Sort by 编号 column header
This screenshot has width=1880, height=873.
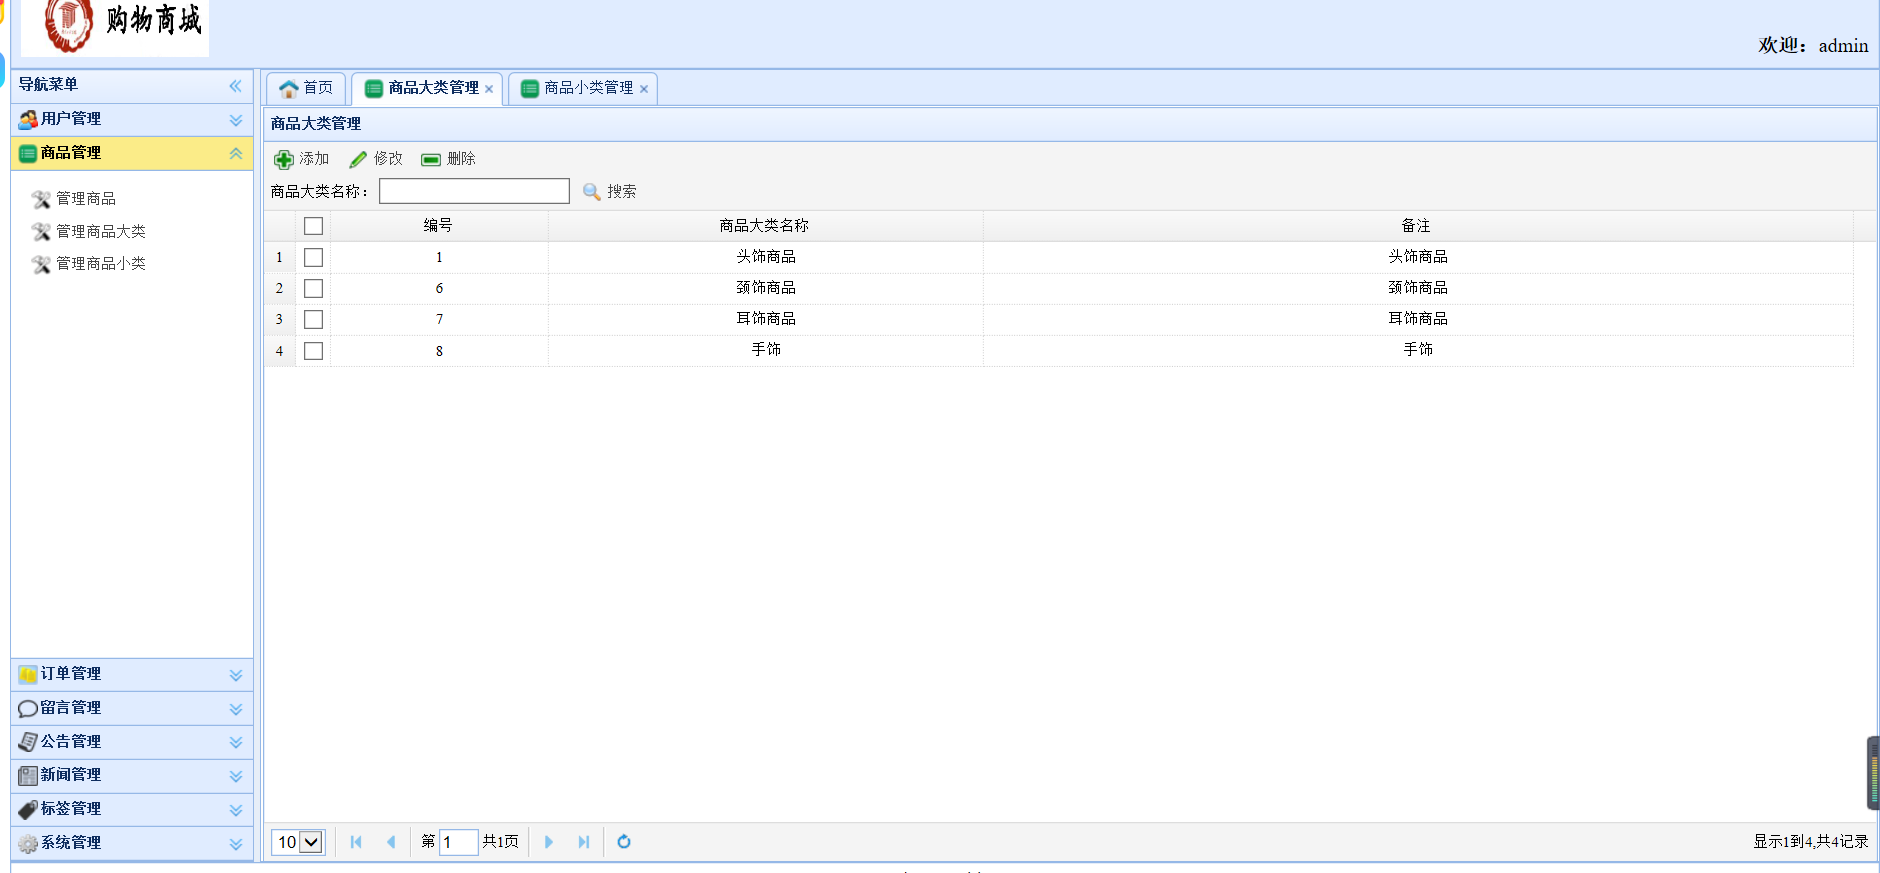pyautogui.click(x=438, y=226)
